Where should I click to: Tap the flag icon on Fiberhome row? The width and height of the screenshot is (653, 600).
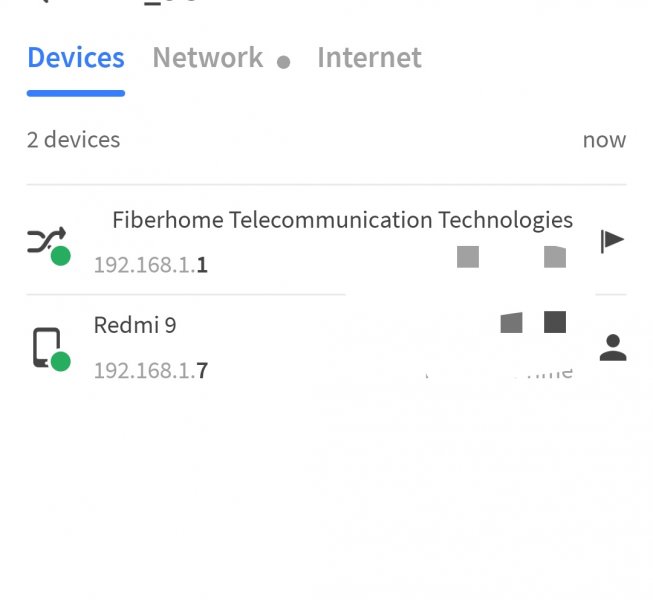point(612,241)
